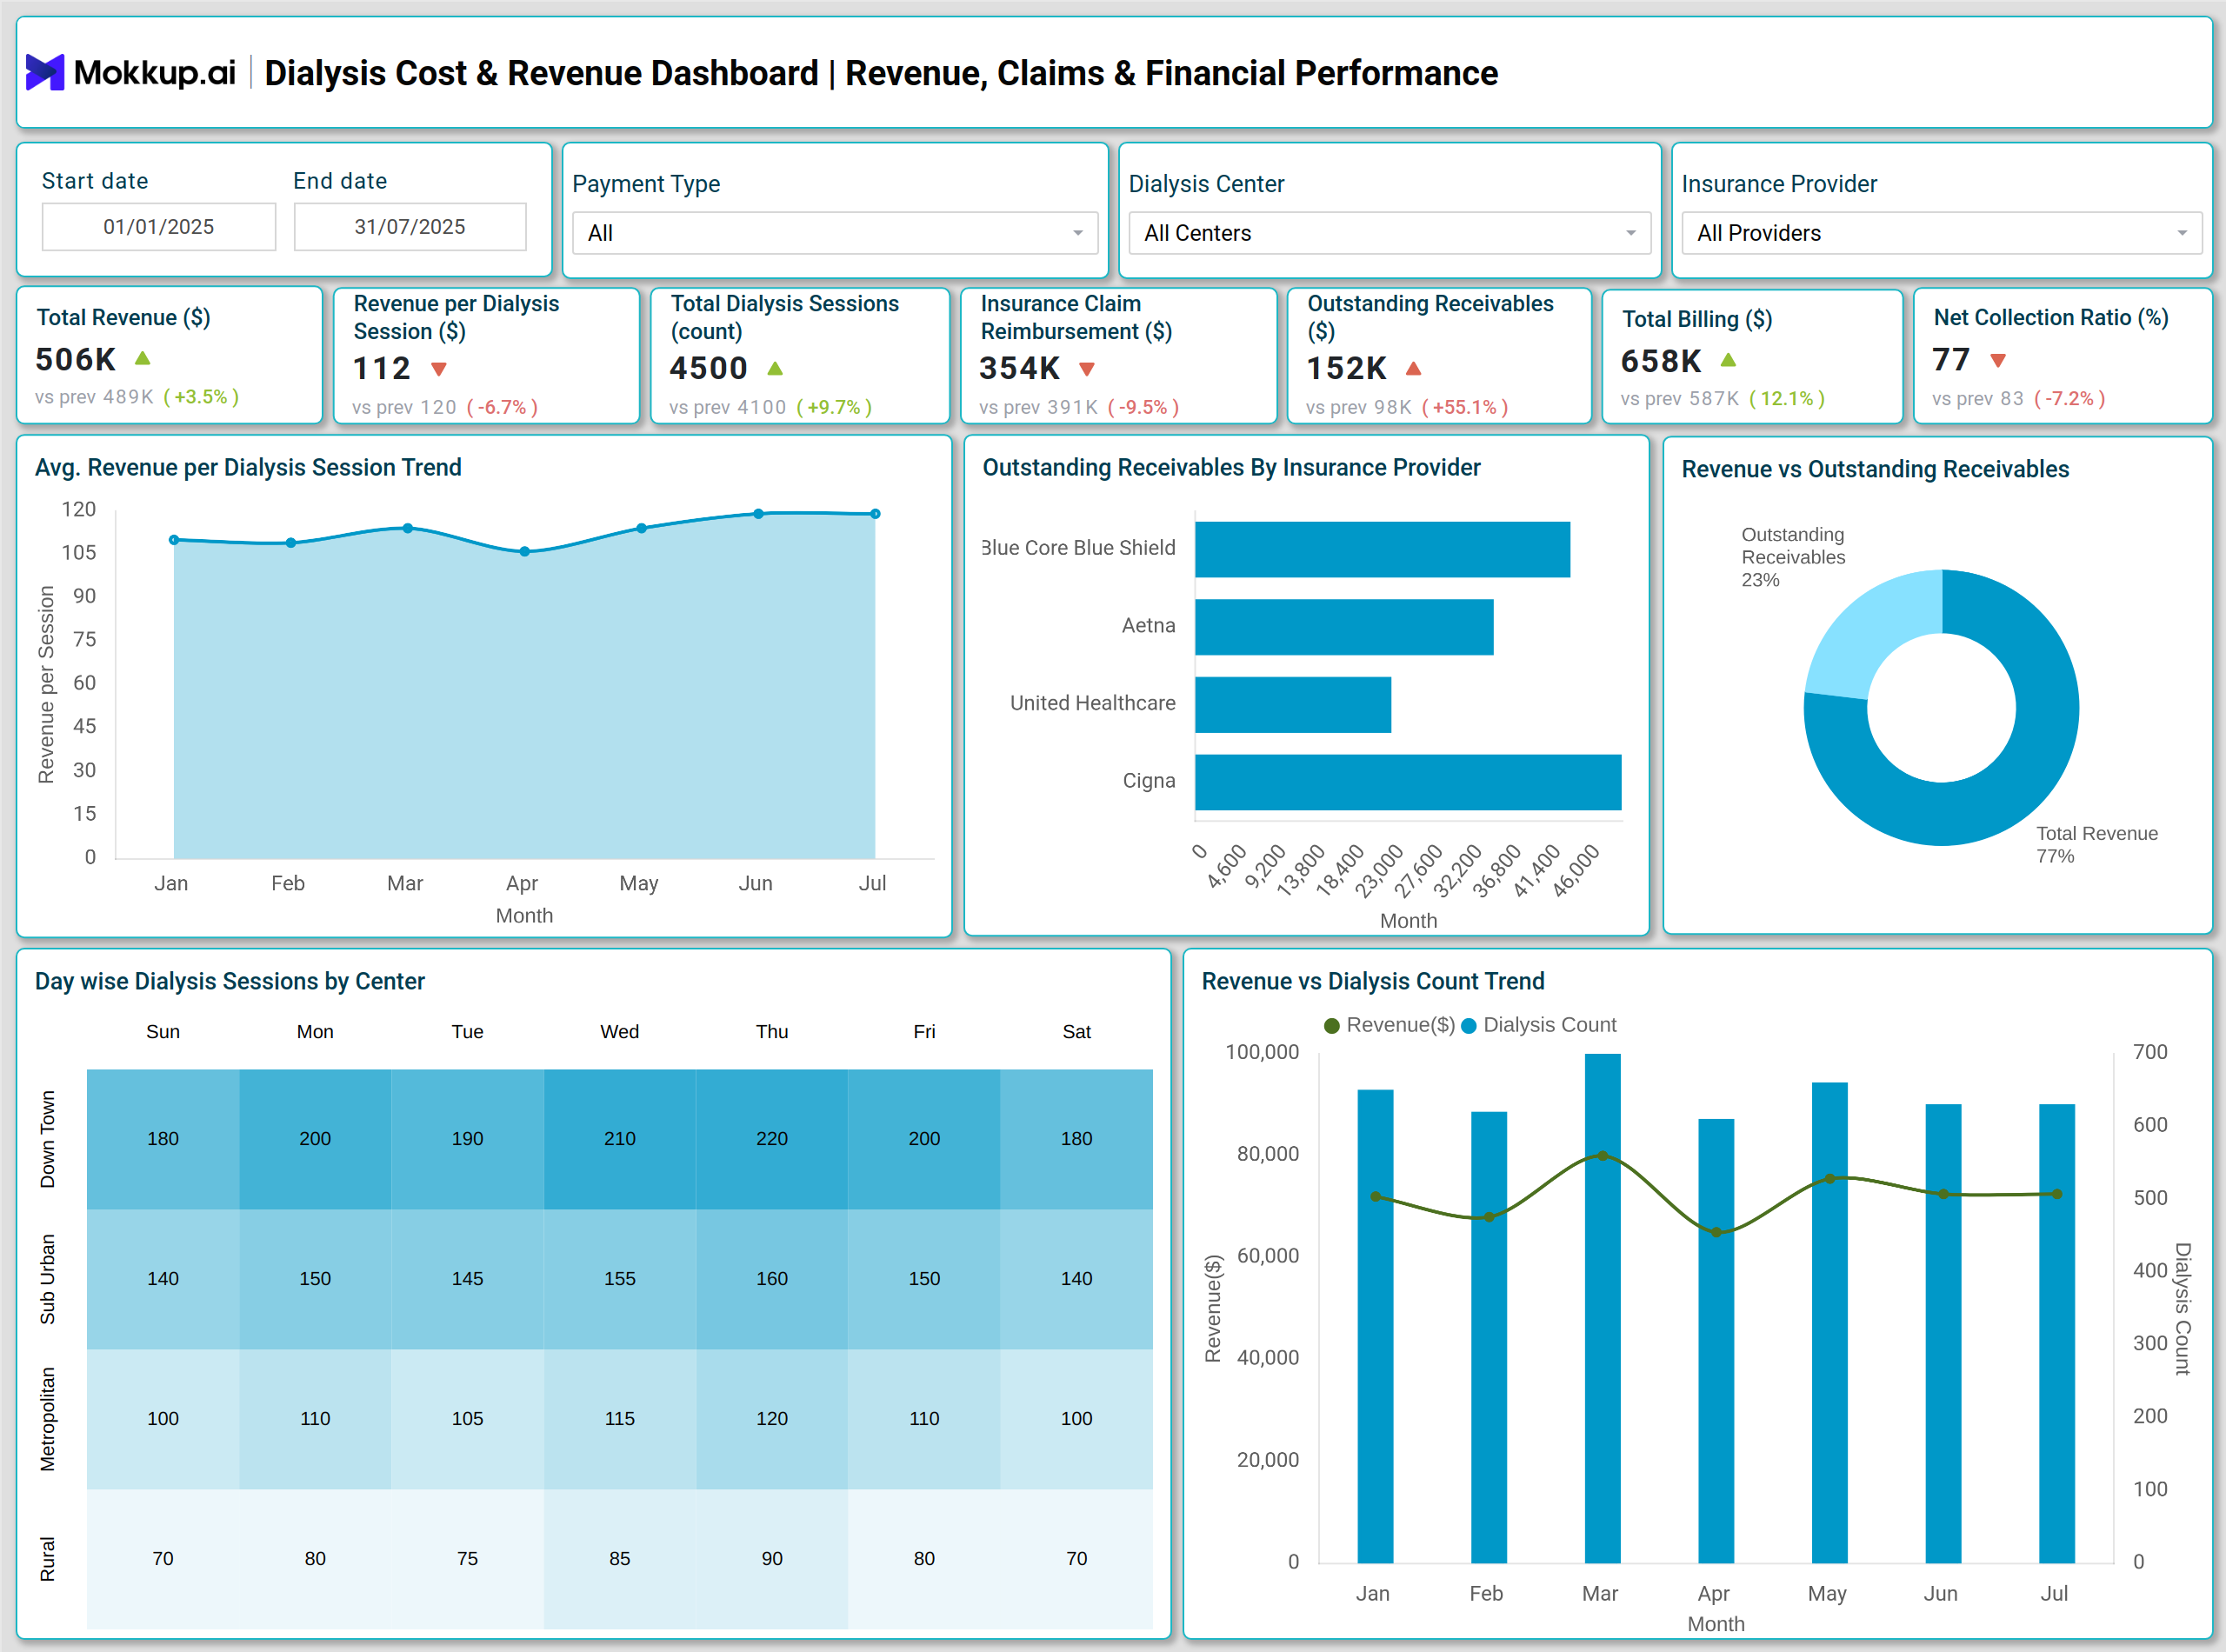Viewport: 2226px width, 1652px height.
Task: Click the red down arrow beside Net Collection Ratio 77
Action: [1998, 360]
